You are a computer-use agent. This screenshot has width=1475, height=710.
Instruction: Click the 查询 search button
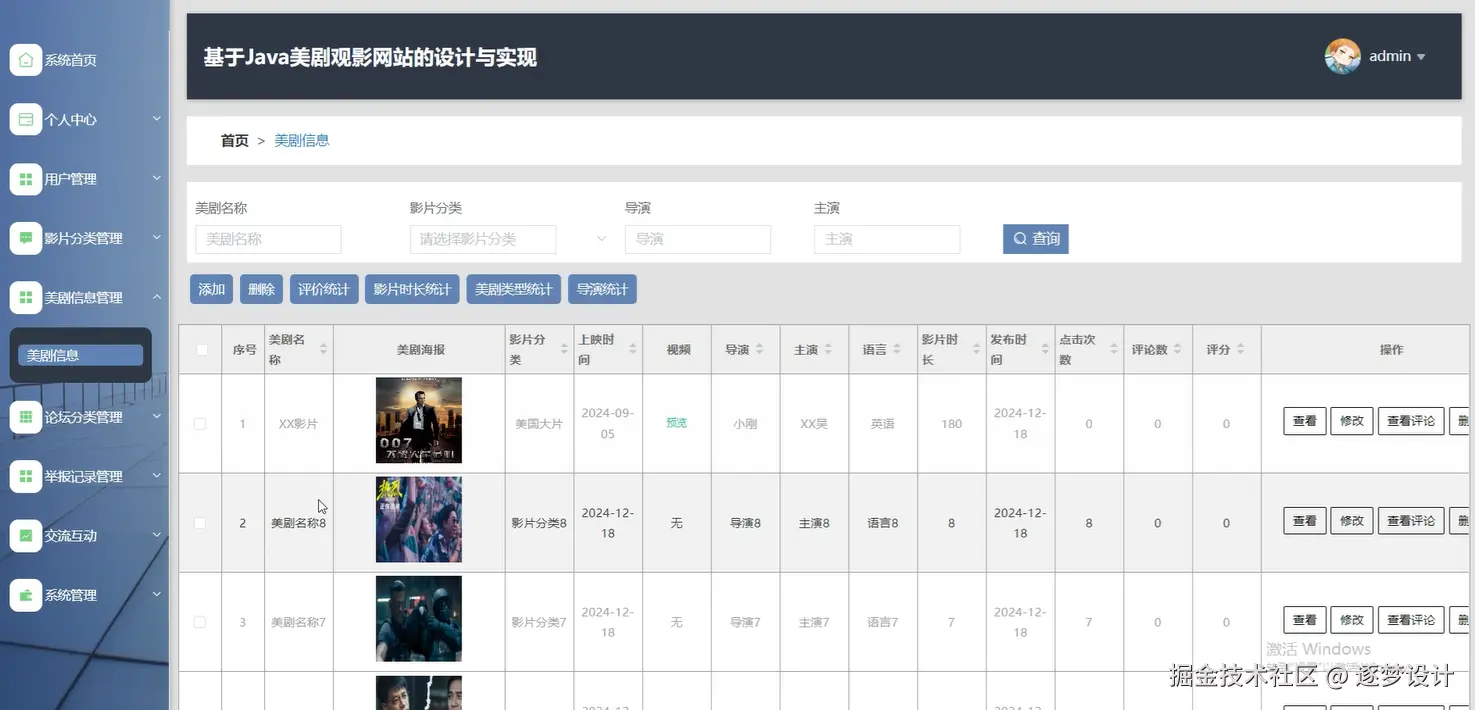(x=1036, y=239)
